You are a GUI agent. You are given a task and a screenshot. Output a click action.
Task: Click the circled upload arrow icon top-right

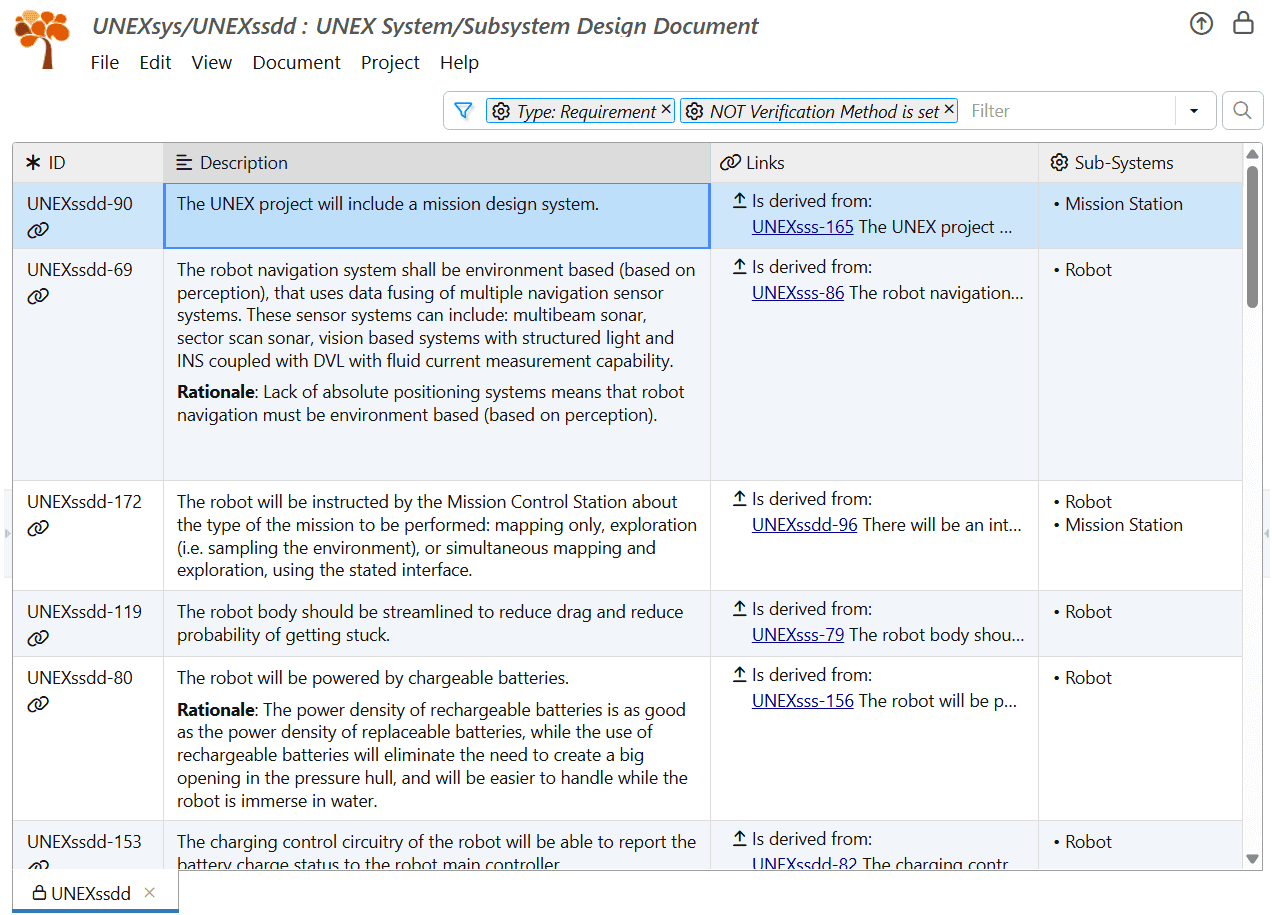coord(1201,23)
